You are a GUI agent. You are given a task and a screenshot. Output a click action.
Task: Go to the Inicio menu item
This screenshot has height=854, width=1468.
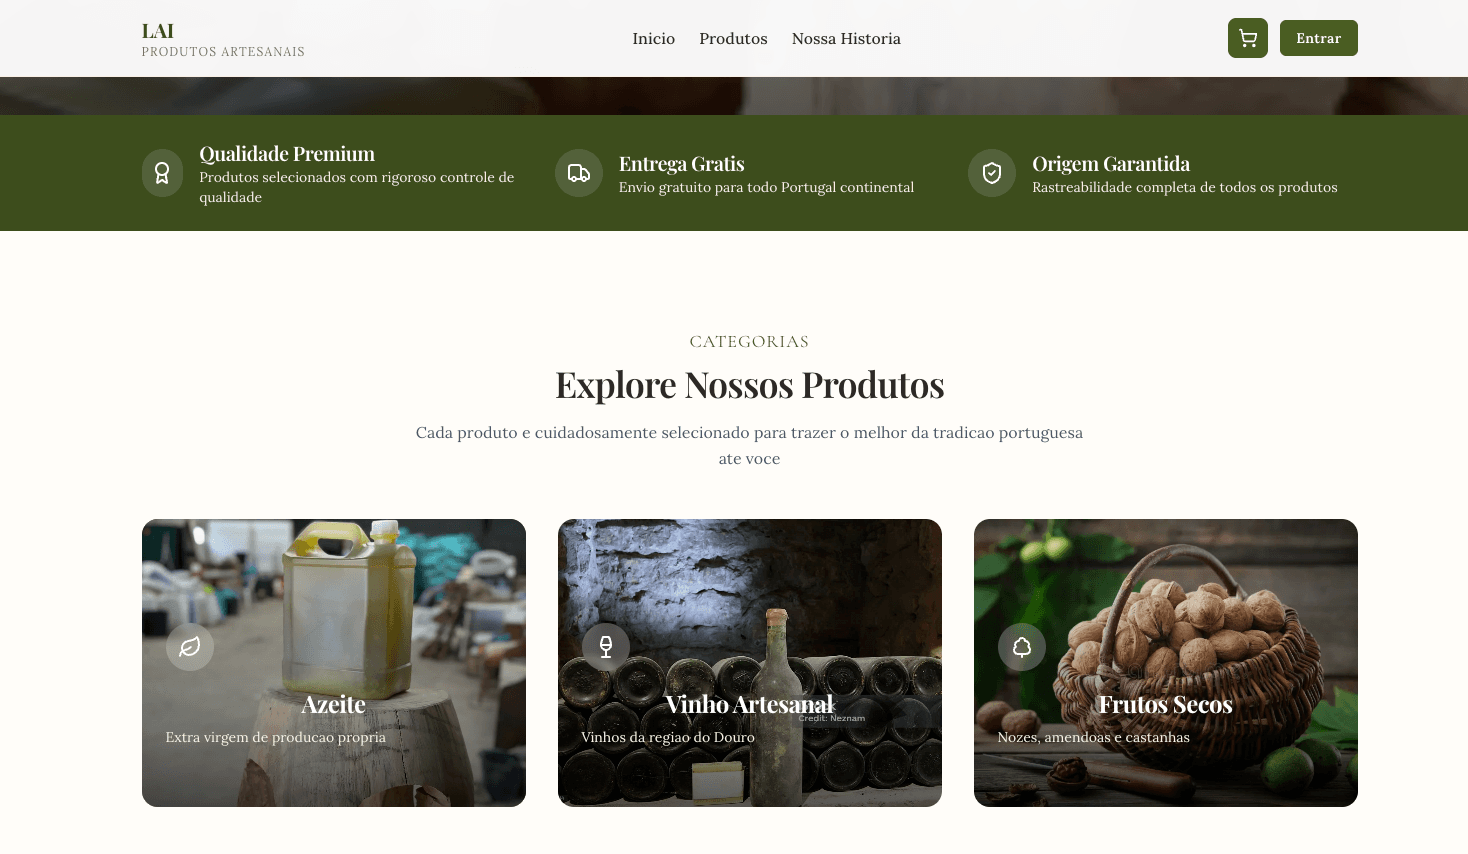[x=654, y=39]
